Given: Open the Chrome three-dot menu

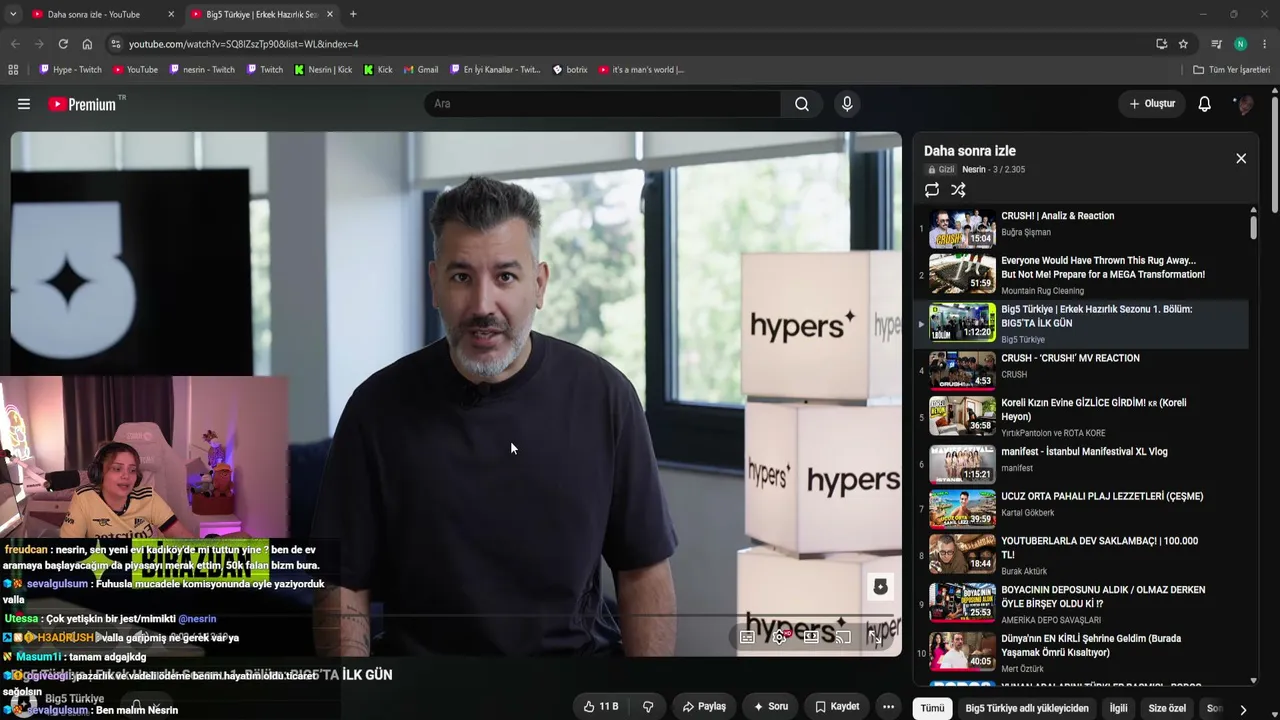Looking at the screenshot, I should tap(1265, 44).
